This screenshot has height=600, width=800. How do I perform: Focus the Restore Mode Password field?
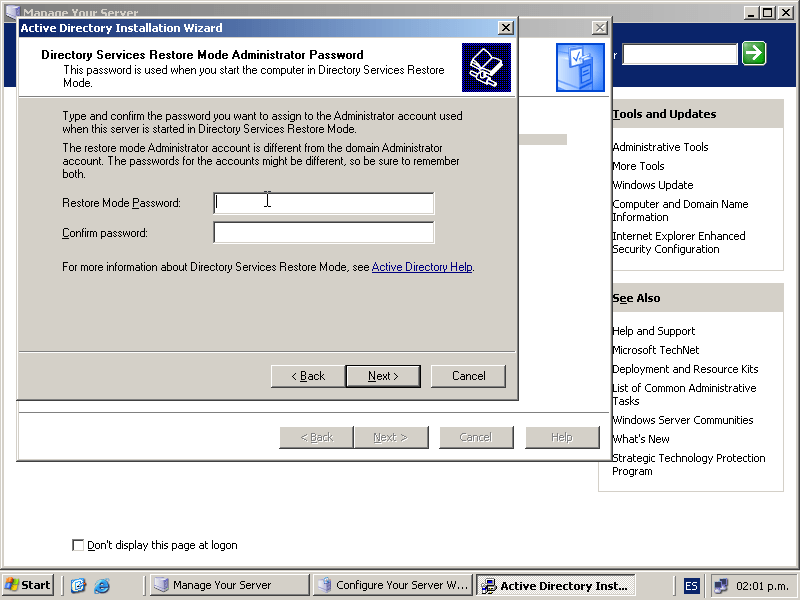pyautogui.click(x=323, y=204)
